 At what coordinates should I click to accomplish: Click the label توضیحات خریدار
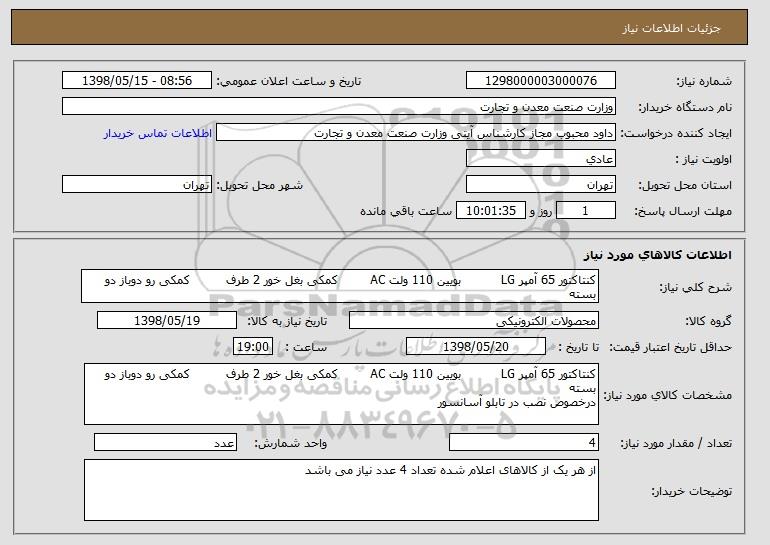[x=691, y=491]
